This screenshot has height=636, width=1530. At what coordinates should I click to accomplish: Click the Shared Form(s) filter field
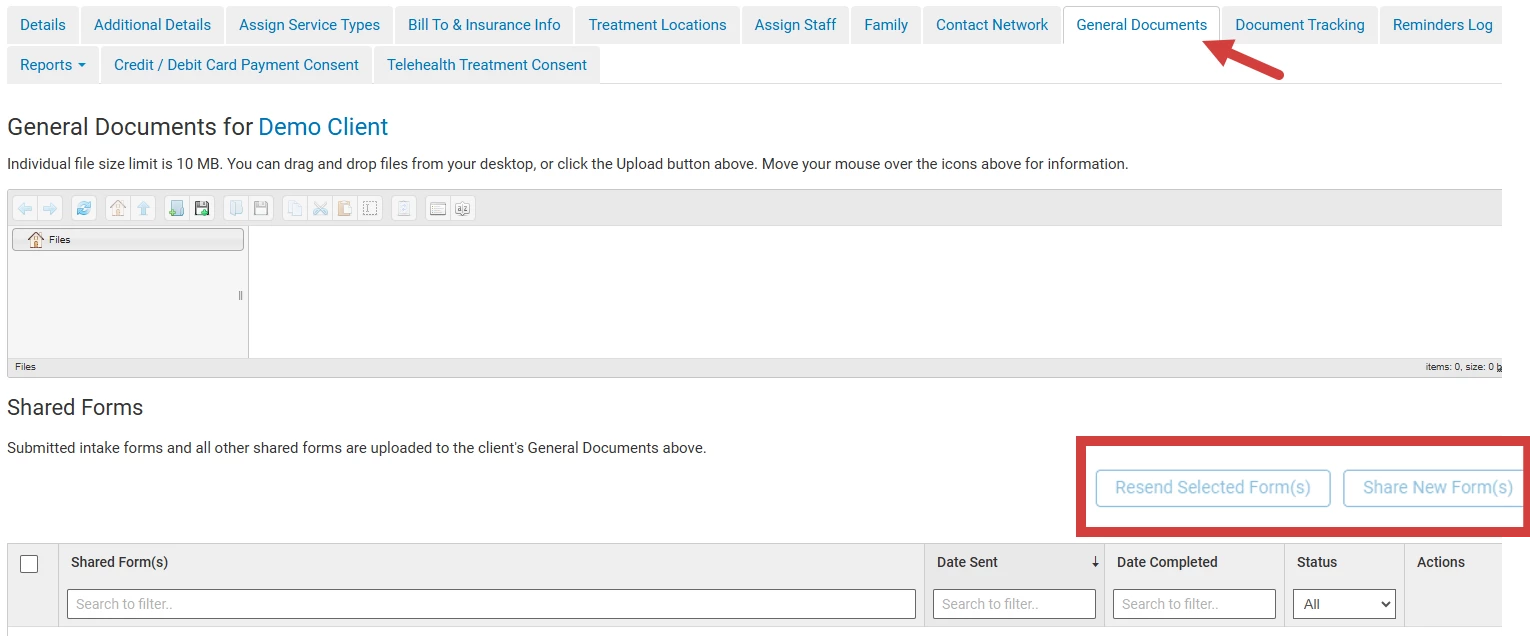(x=491, y=604)
